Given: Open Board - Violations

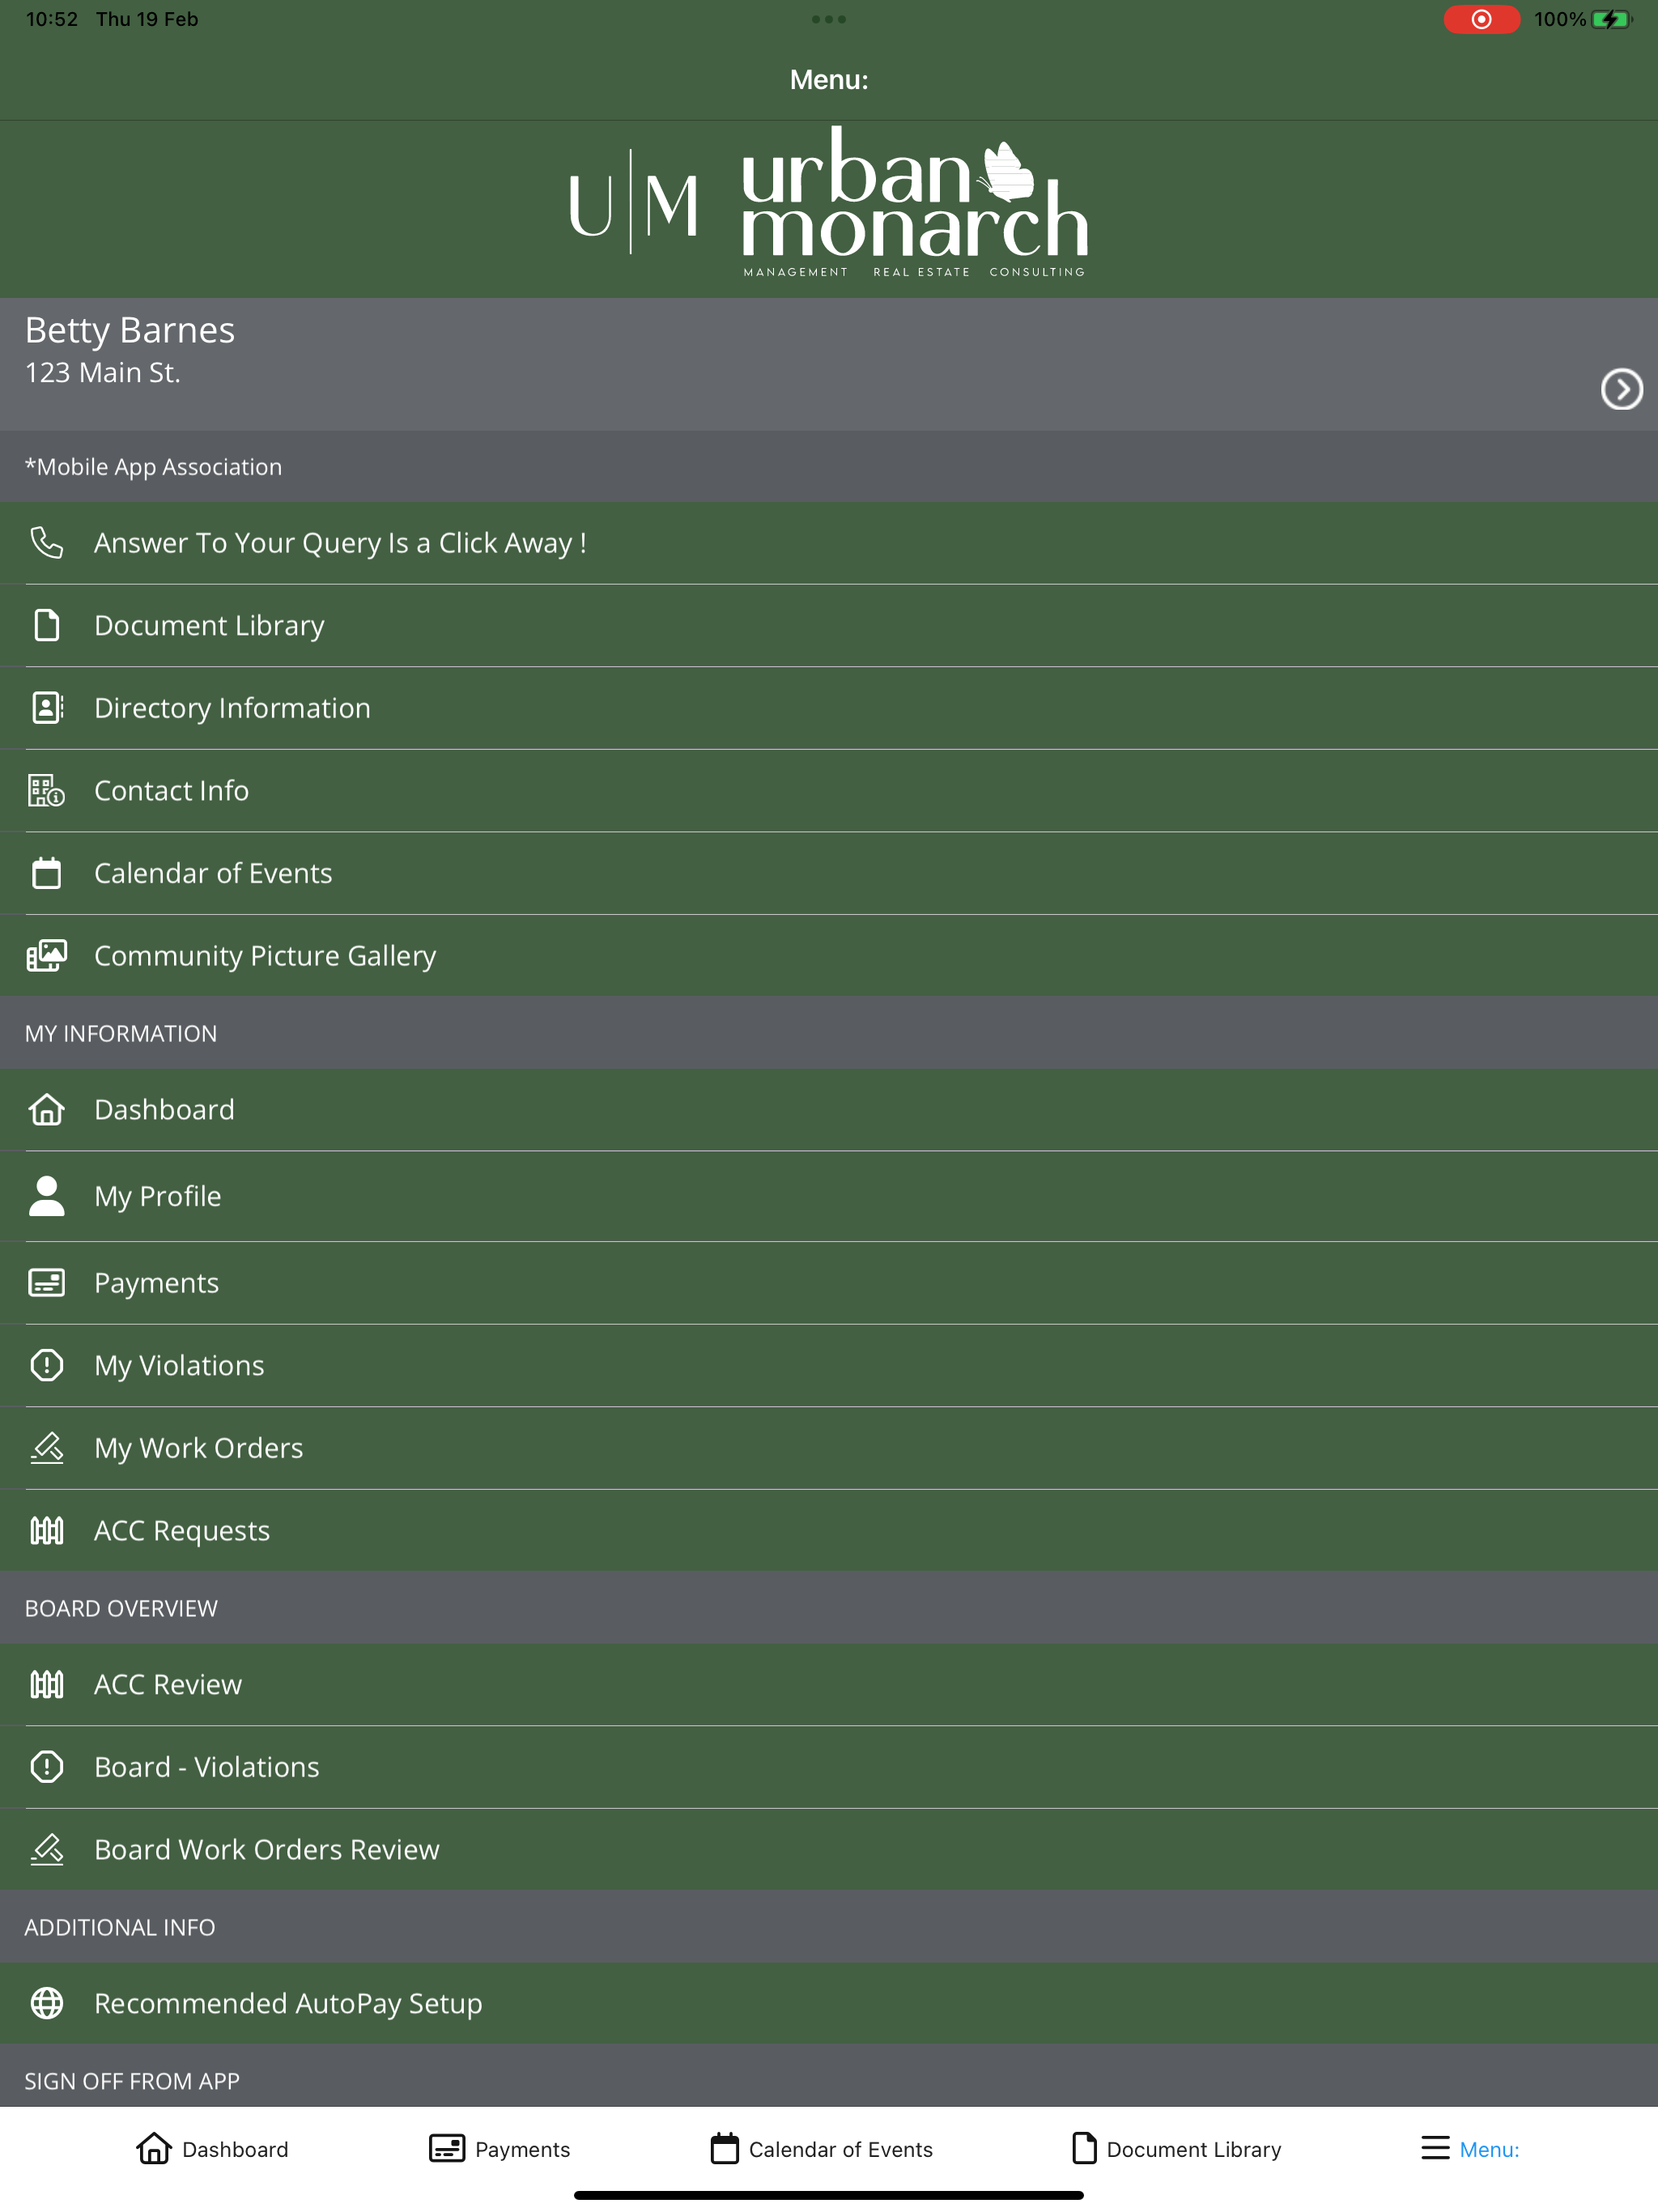Looking at the screenshot, I should click(x=829, y=1767).
